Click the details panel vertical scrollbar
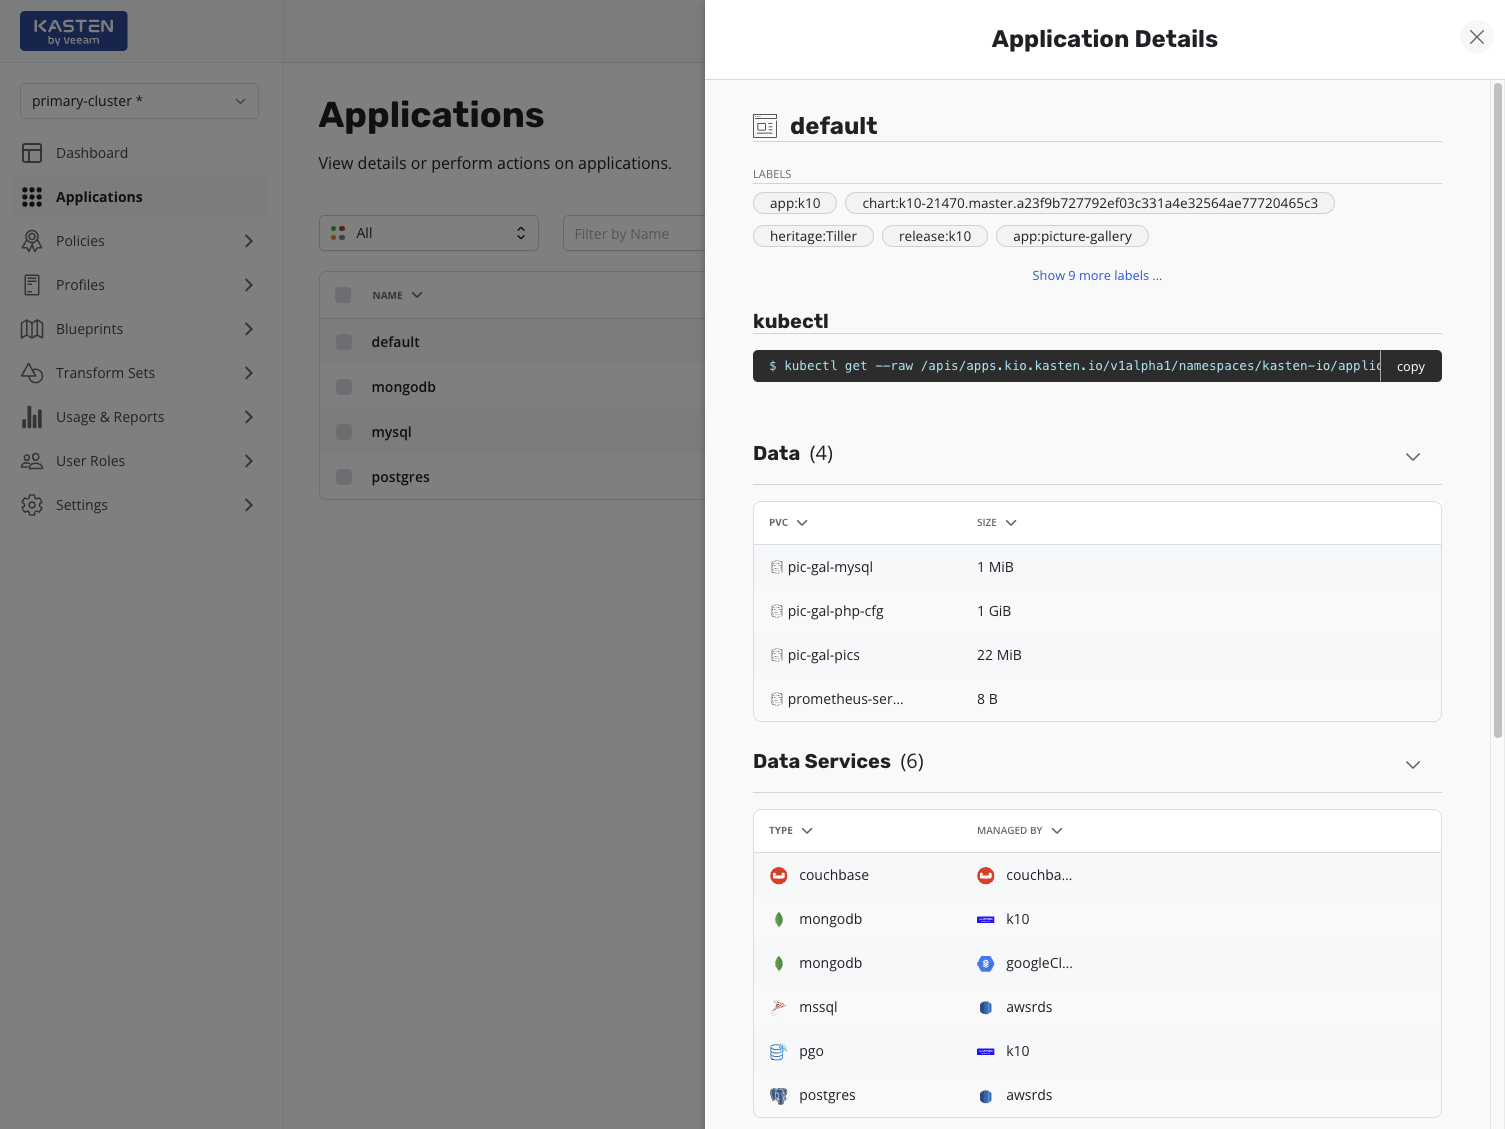Image resolution: width=1505 pixels, height=1129 pixels. (x=1498, y=410)
